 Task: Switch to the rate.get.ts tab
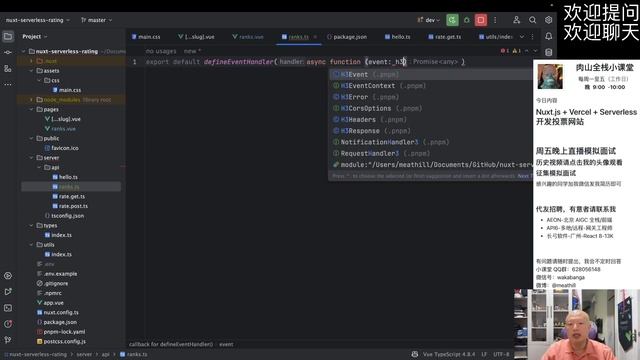pos(444,37)
